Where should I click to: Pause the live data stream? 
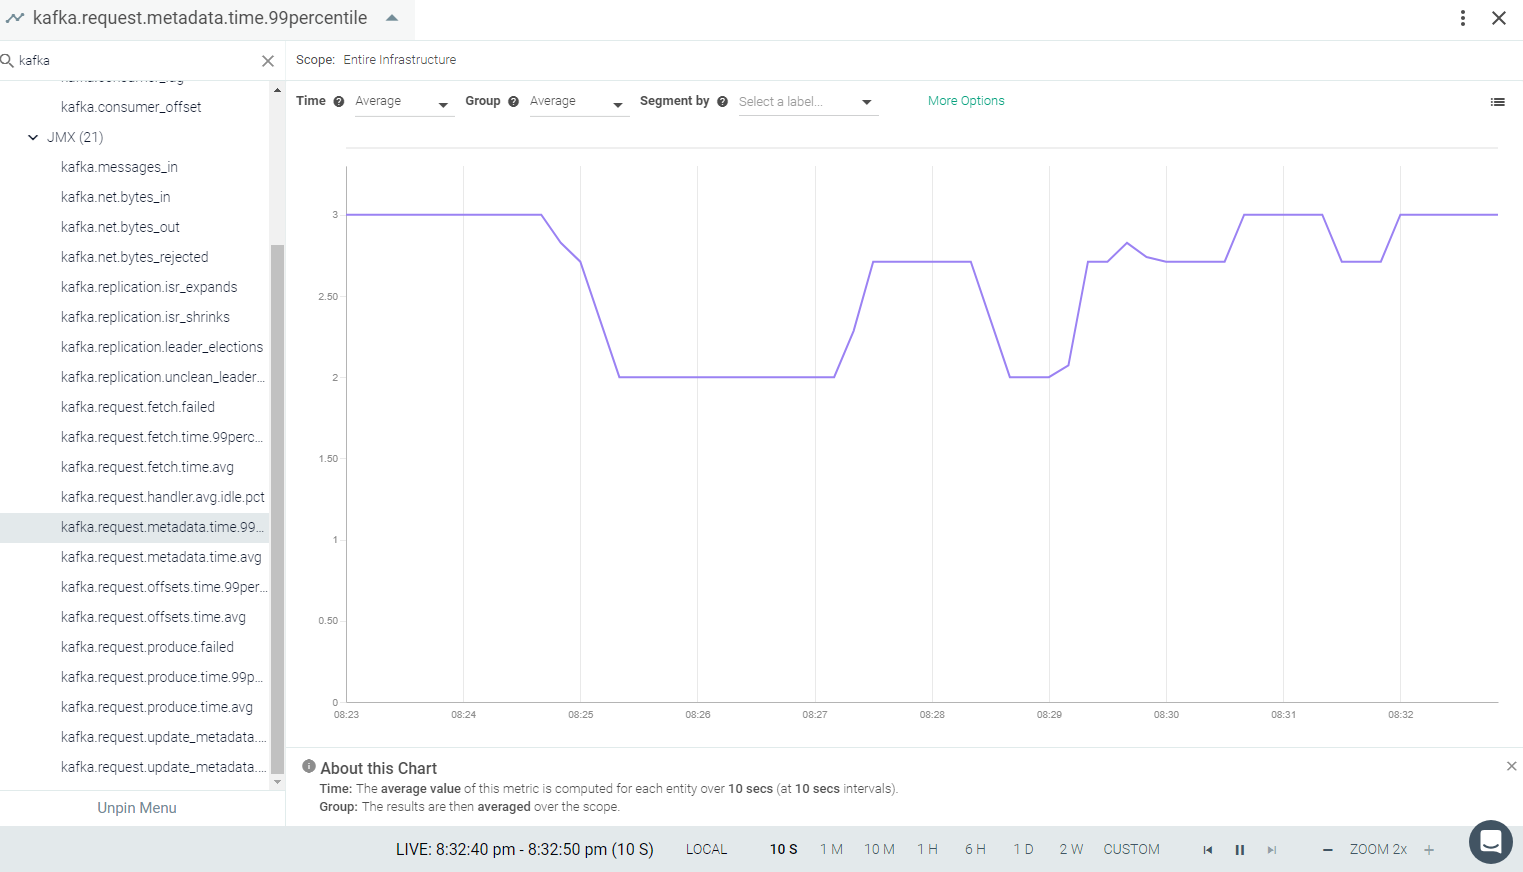point(1240,850)
